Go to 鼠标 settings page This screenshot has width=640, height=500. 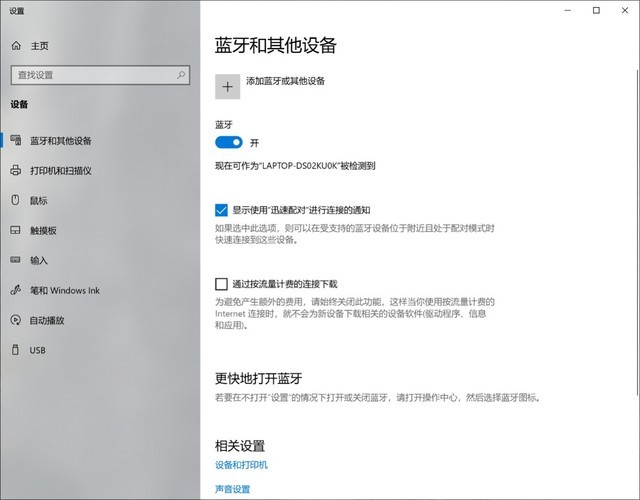[38, 200]
